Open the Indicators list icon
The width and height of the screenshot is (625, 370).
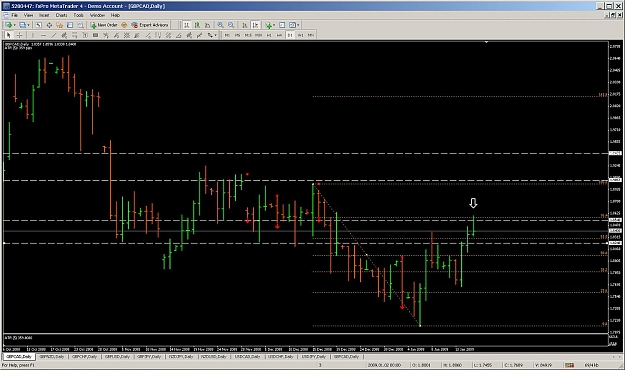[x=269, y=25]
